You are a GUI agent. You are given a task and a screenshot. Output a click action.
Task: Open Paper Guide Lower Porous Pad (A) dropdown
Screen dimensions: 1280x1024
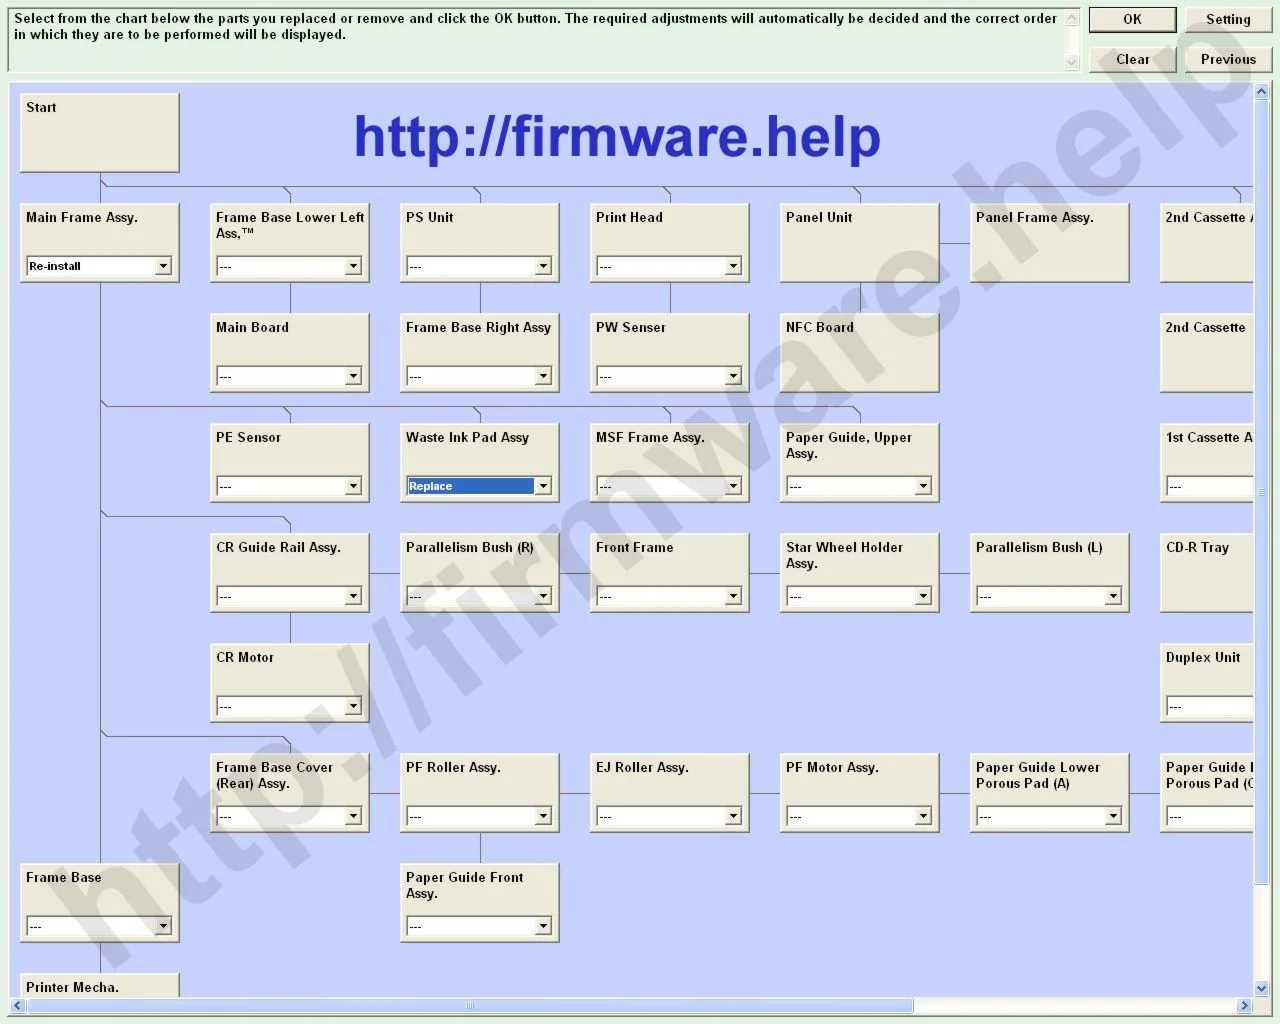point(1049,816)
